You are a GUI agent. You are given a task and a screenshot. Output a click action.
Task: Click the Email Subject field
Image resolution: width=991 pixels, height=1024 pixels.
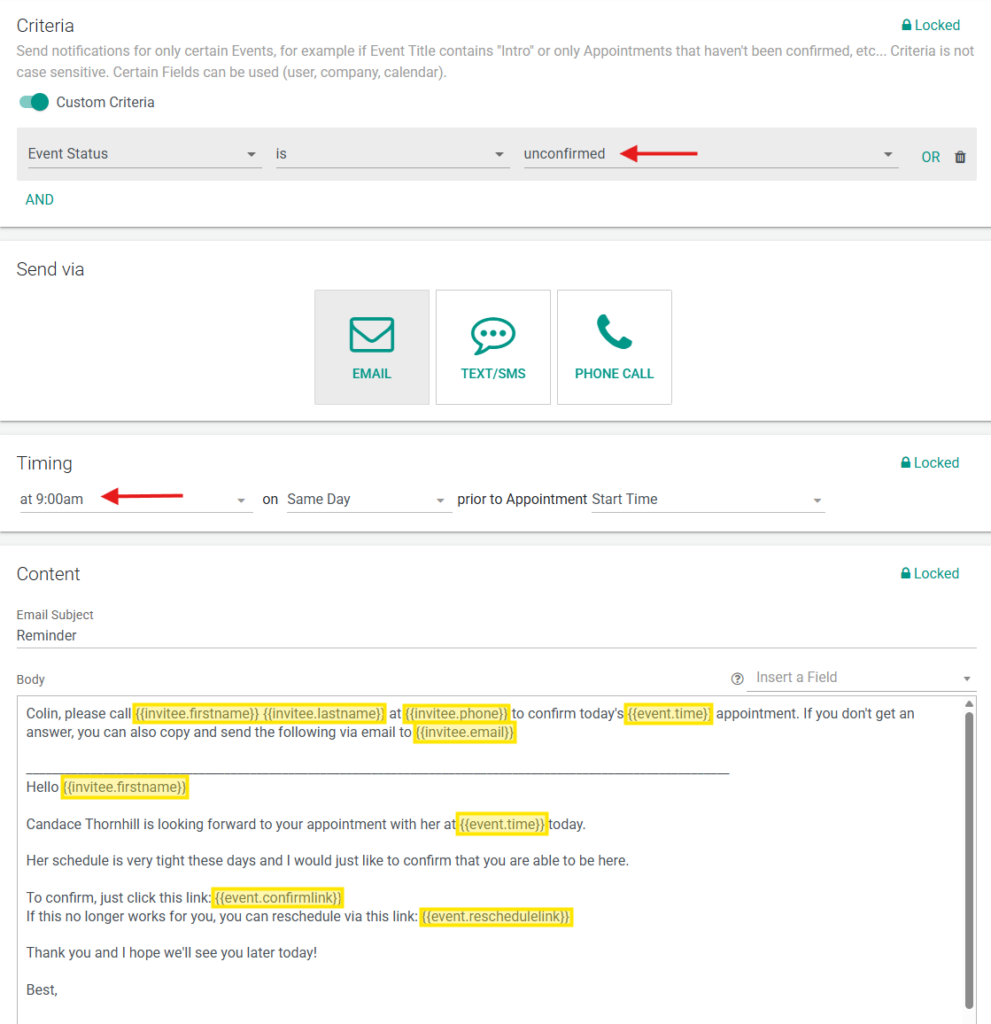[x=495, y=635]
